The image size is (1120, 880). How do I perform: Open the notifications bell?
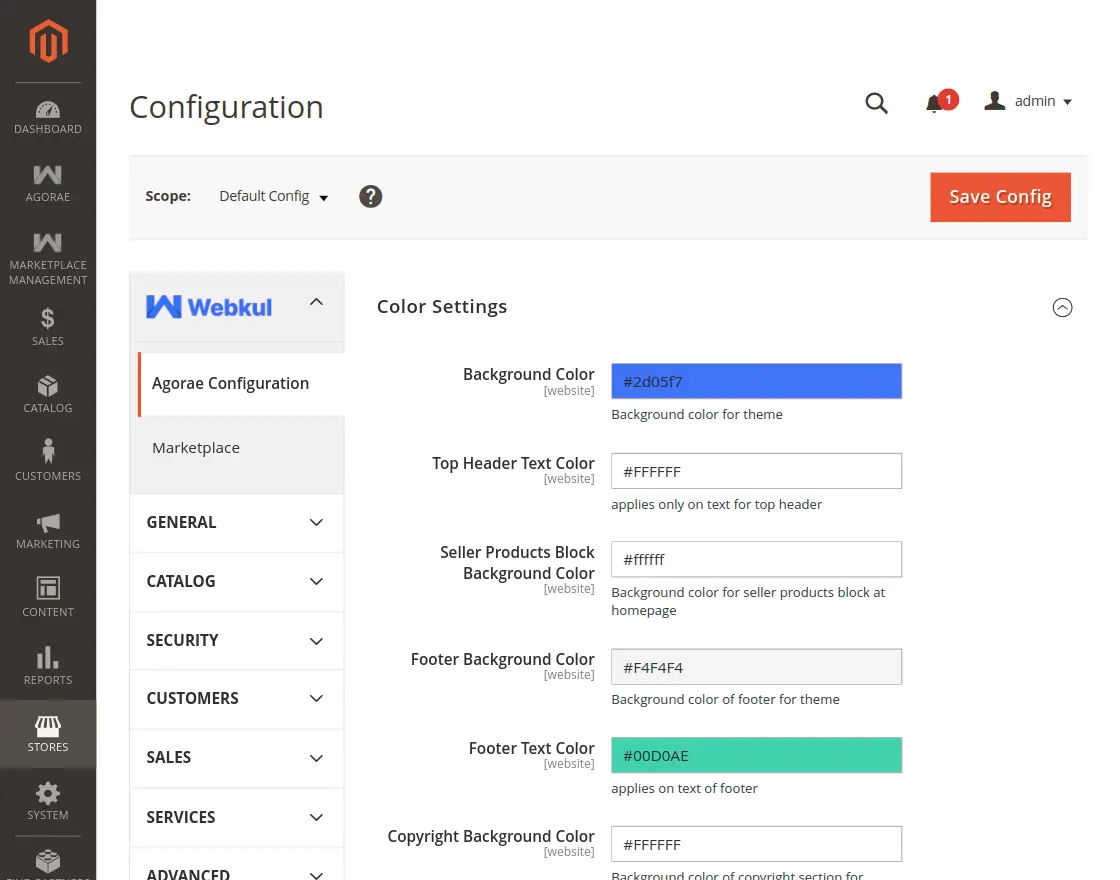click(x=935, y=103)
